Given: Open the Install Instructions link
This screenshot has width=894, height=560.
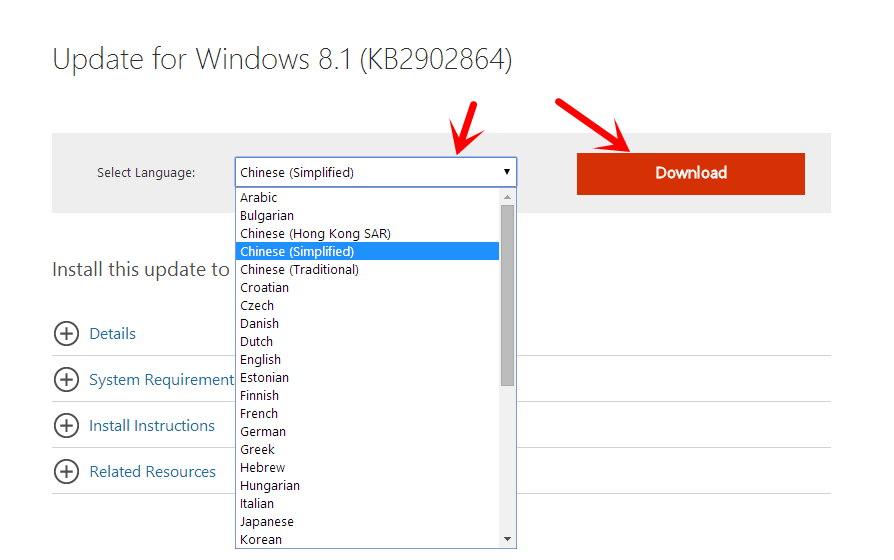Looking at the screenshot, I should click(x=152, y=425).
